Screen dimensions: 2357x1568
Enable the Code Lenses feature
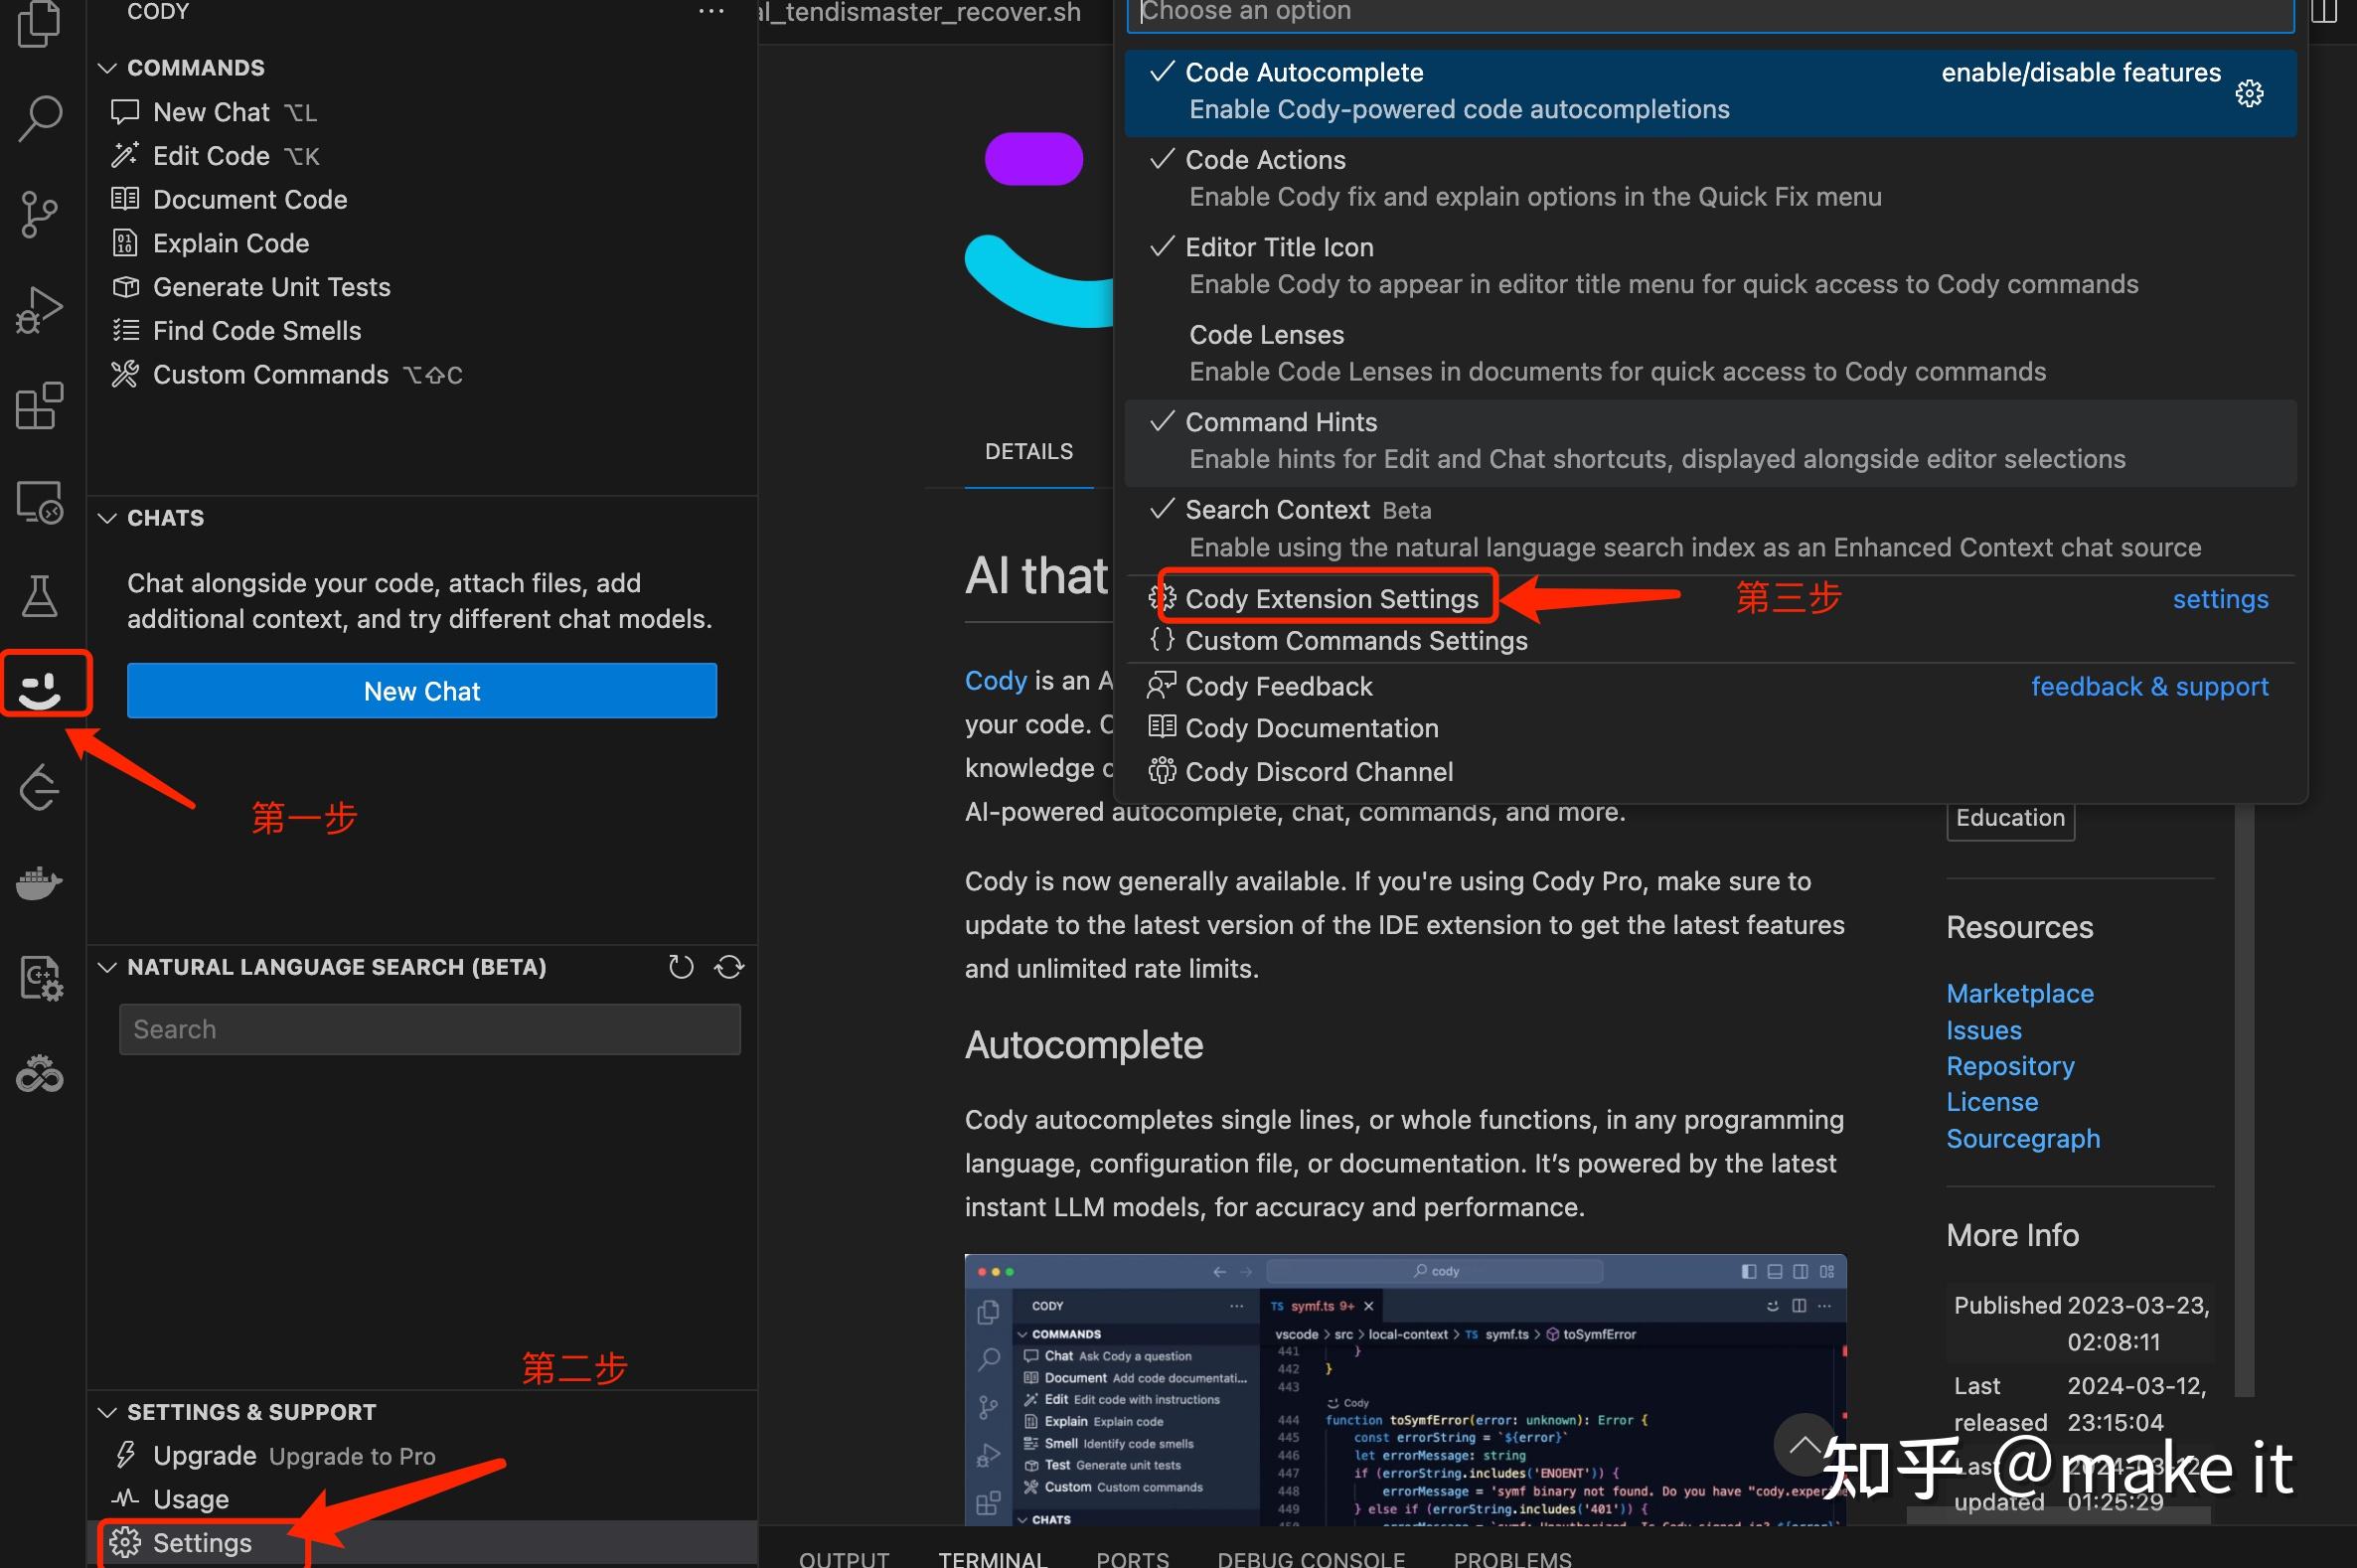(x=1265, y=334)
